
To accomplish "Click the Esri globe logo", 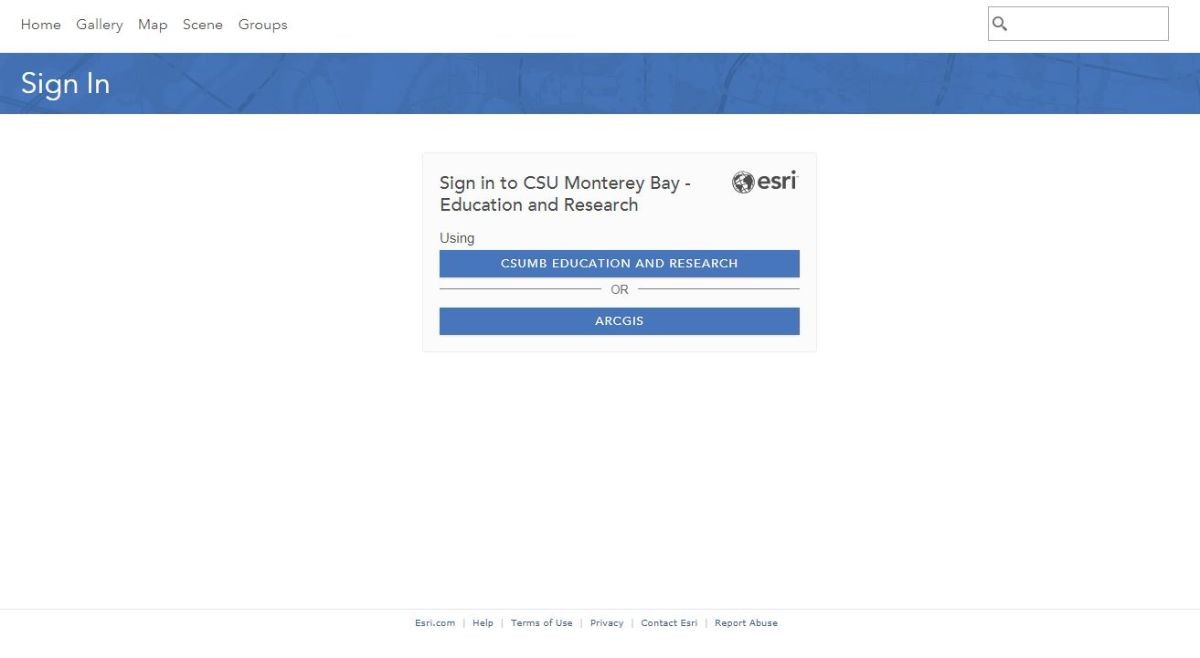I will [x=763, y=182].
